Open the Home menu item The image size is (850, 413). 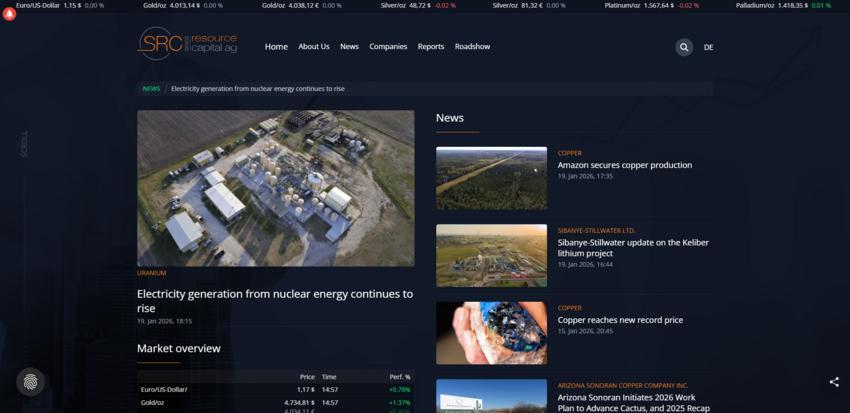(276, 47)
